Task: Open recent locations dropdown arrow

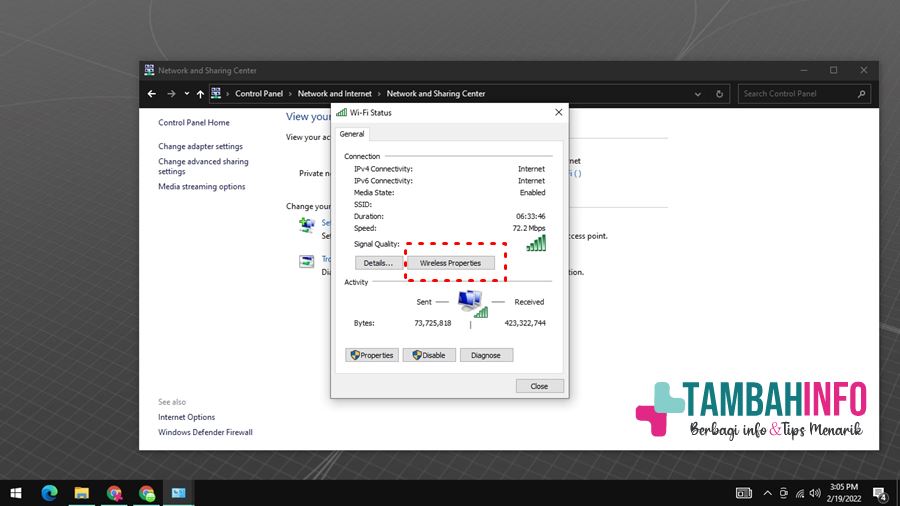Action: coord(187,94)
